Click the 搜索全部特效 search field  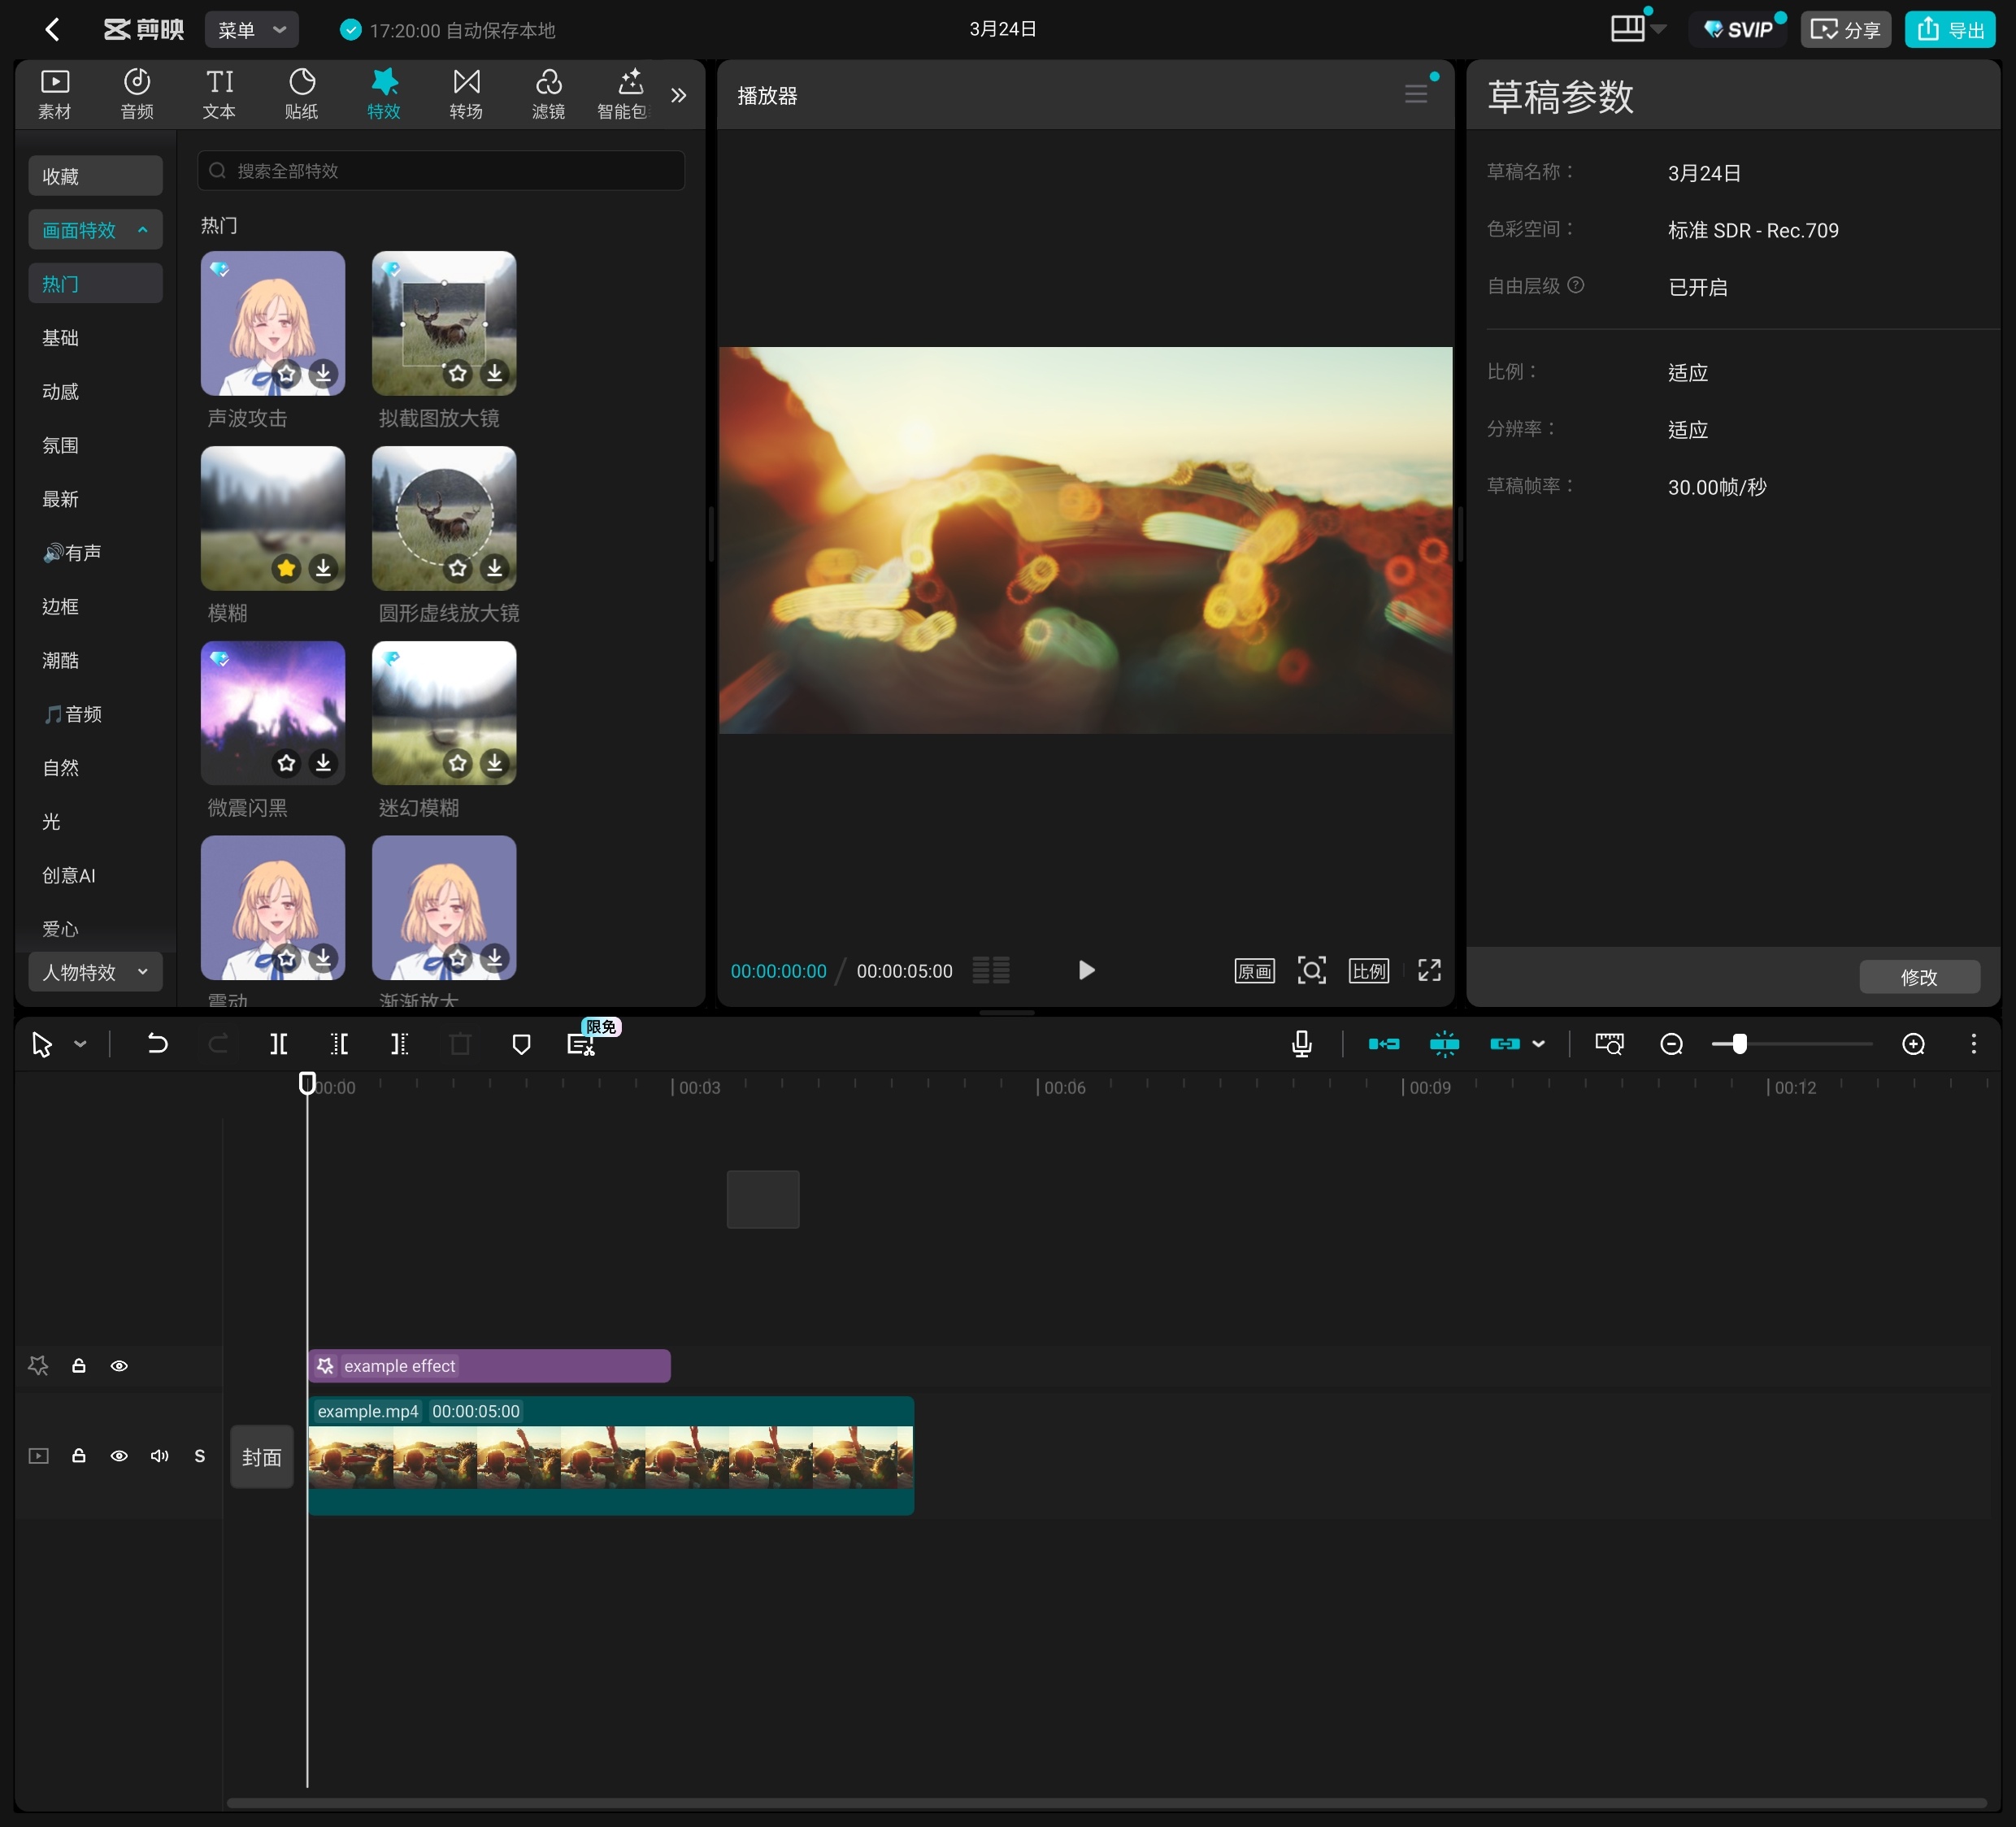pos(441,171)
